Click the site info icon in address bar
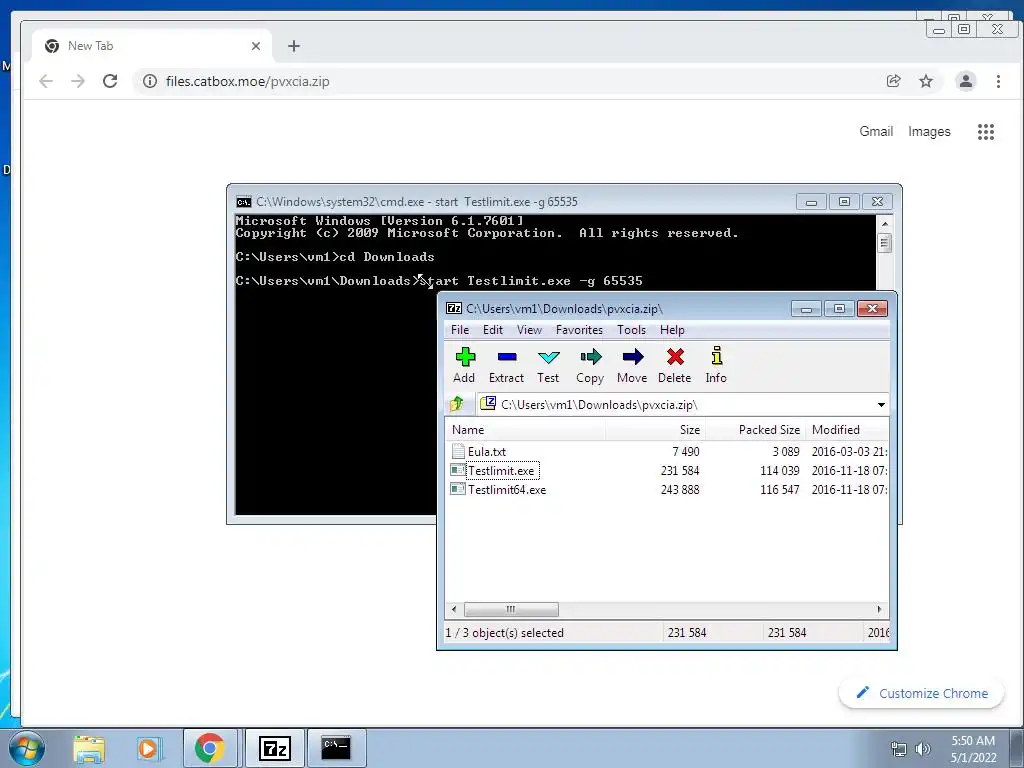The width and height of the screenshot is (1024, 768). point(150,81)
